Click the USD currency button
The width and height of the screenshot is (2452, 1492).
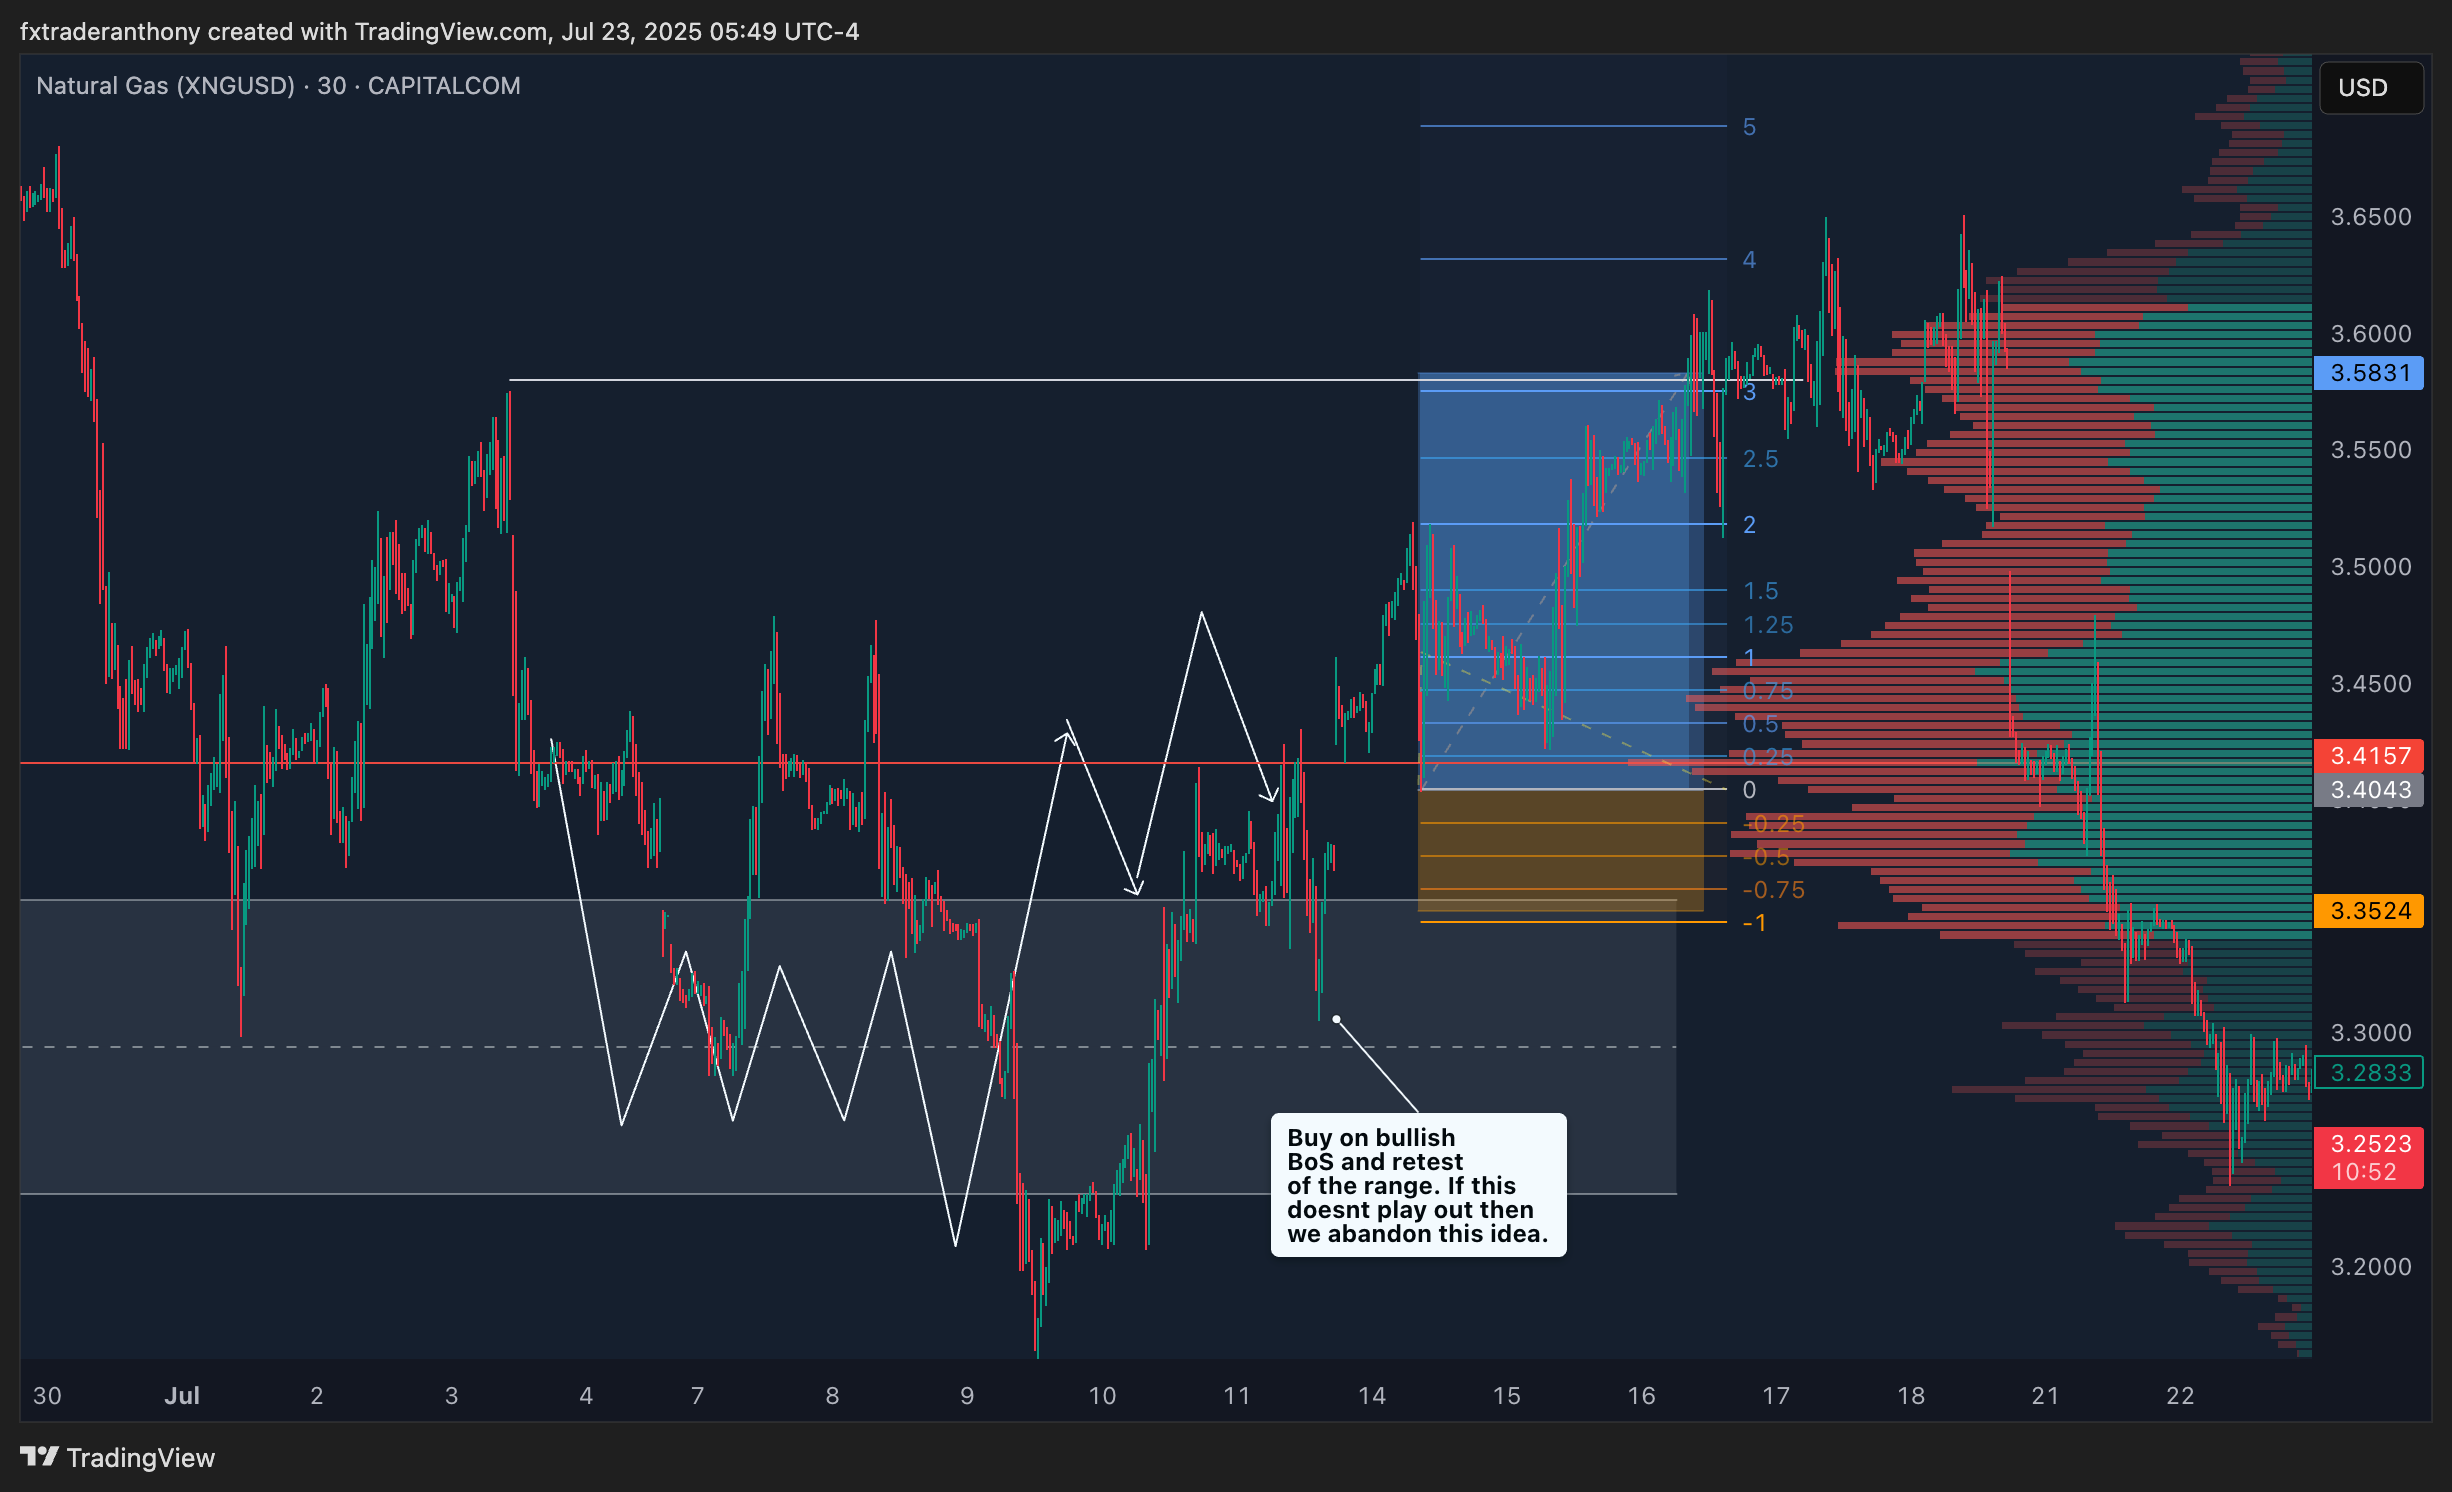point(2370,88)
